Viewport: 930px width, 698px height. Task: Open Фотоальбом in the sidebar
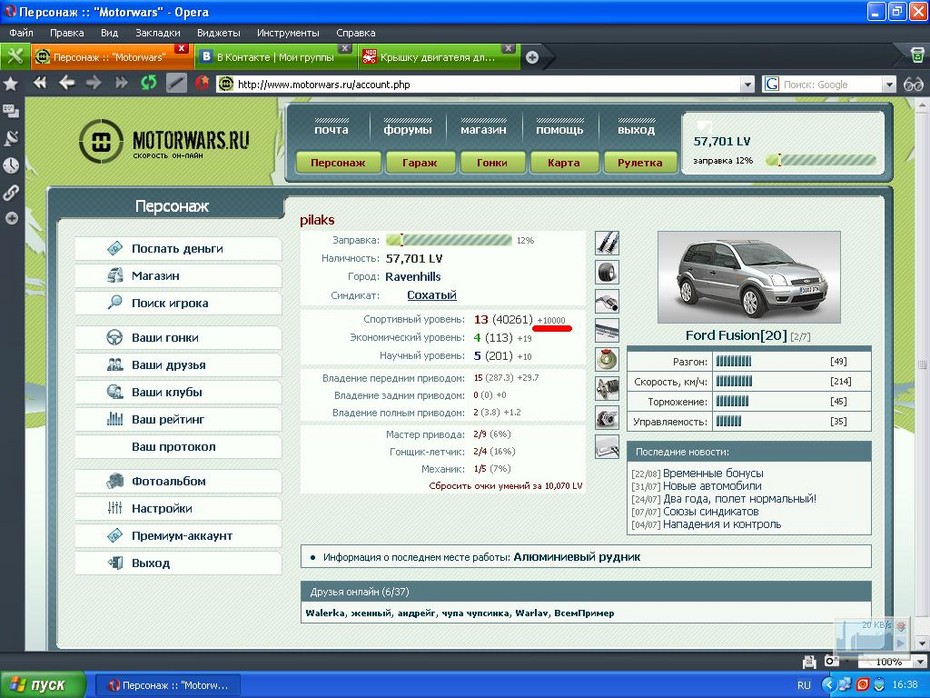pos(178,481)
